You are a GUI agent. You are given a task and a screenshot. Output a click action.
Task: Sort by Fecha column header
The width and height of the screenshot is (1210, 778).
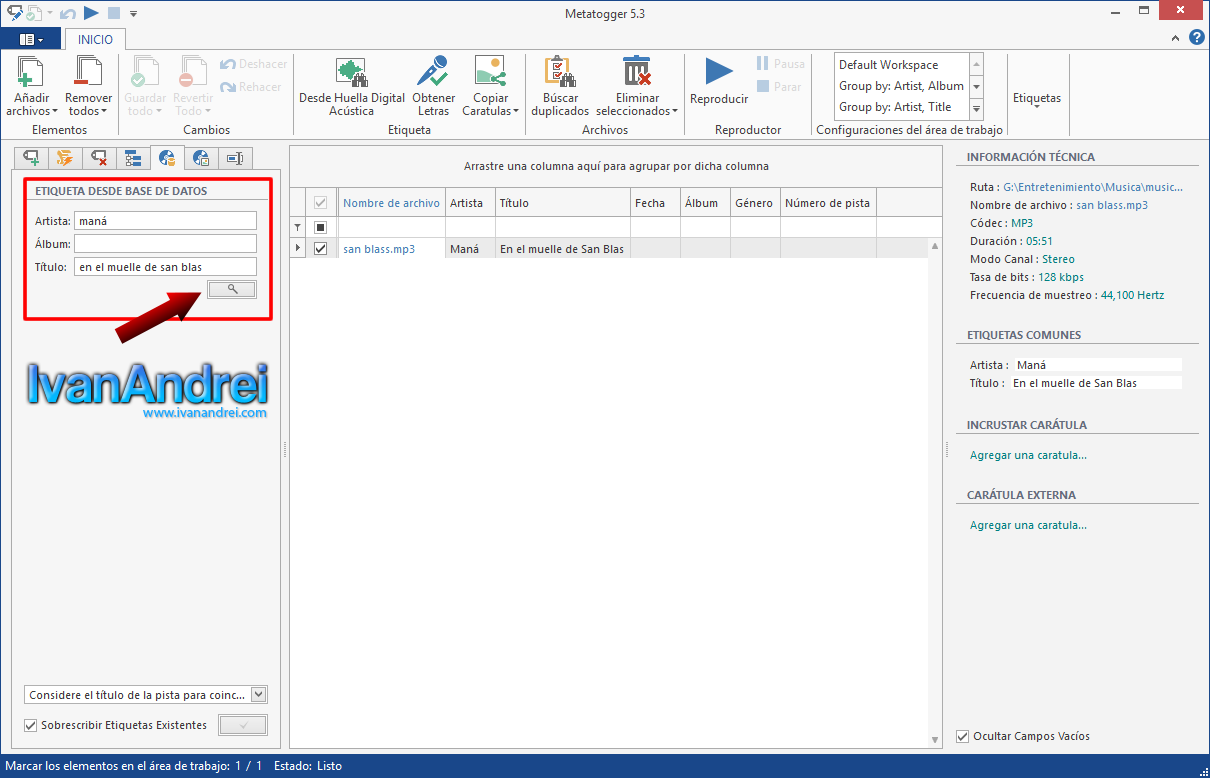[x=655, y=203]
